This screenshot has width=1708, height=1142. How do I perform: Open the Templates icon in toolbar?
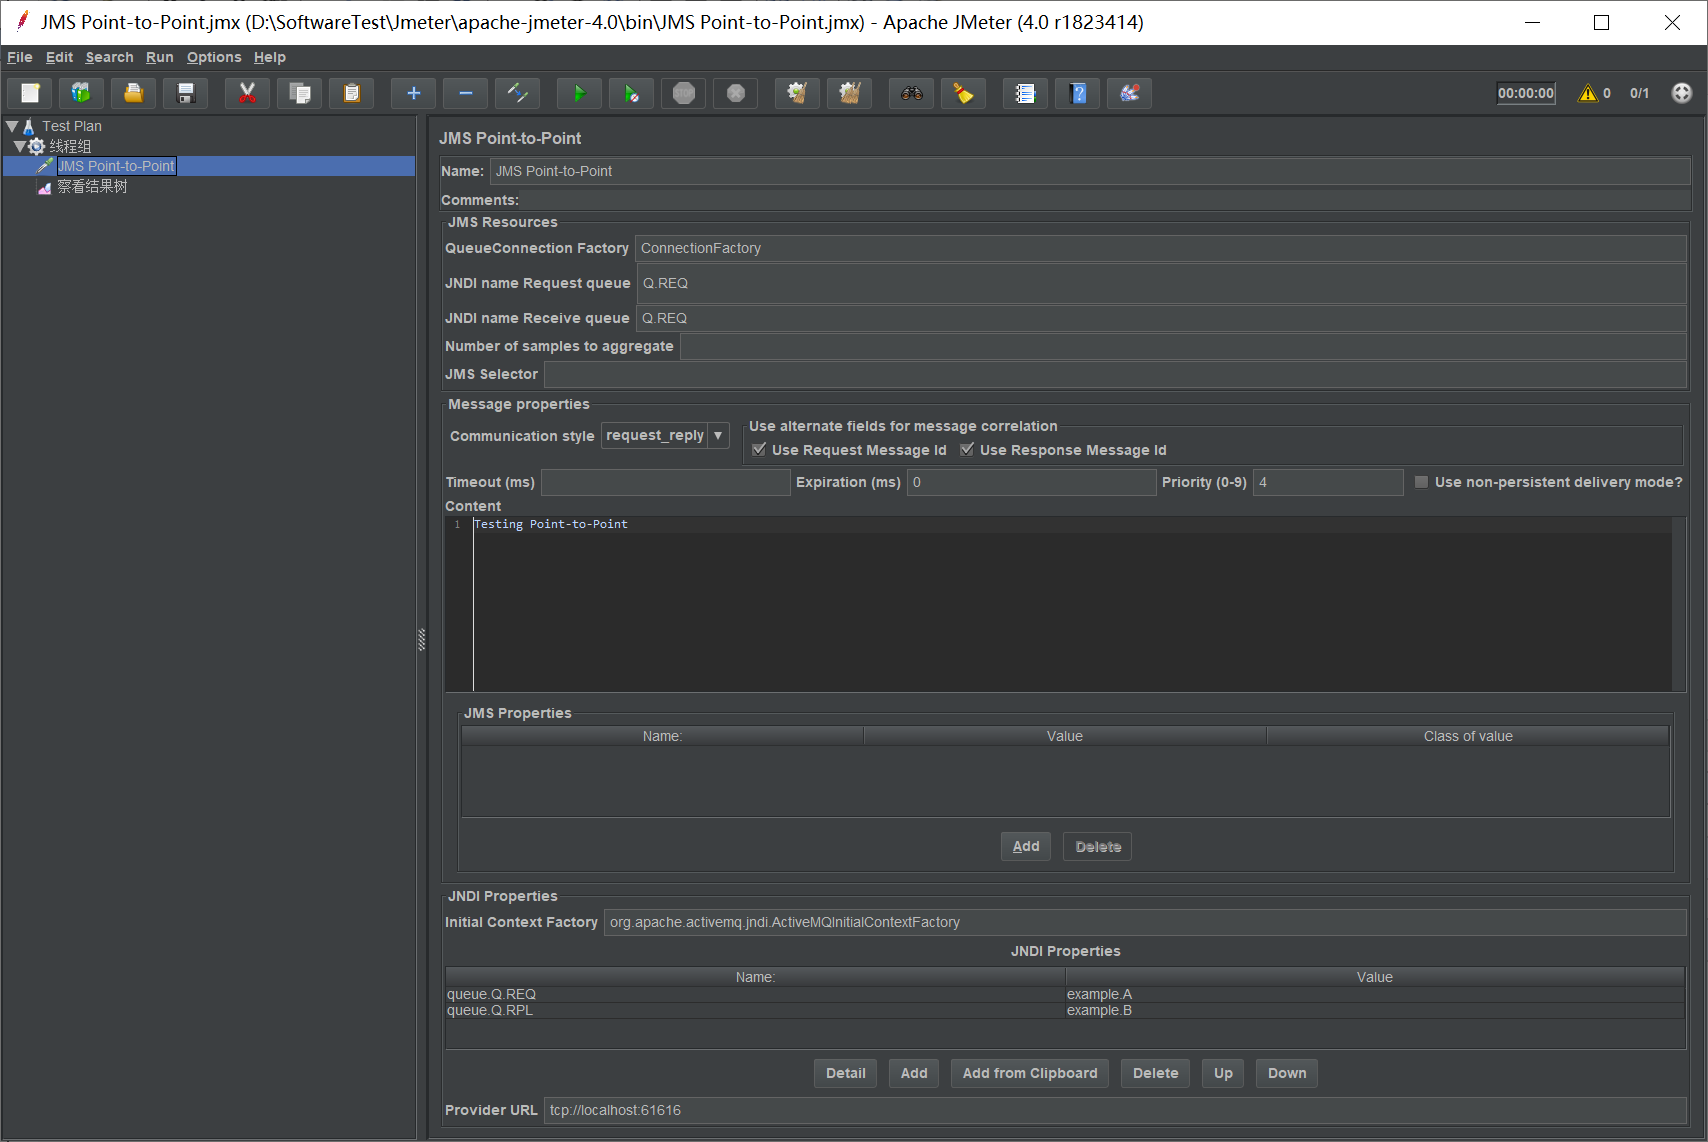[x=81, y=93]
